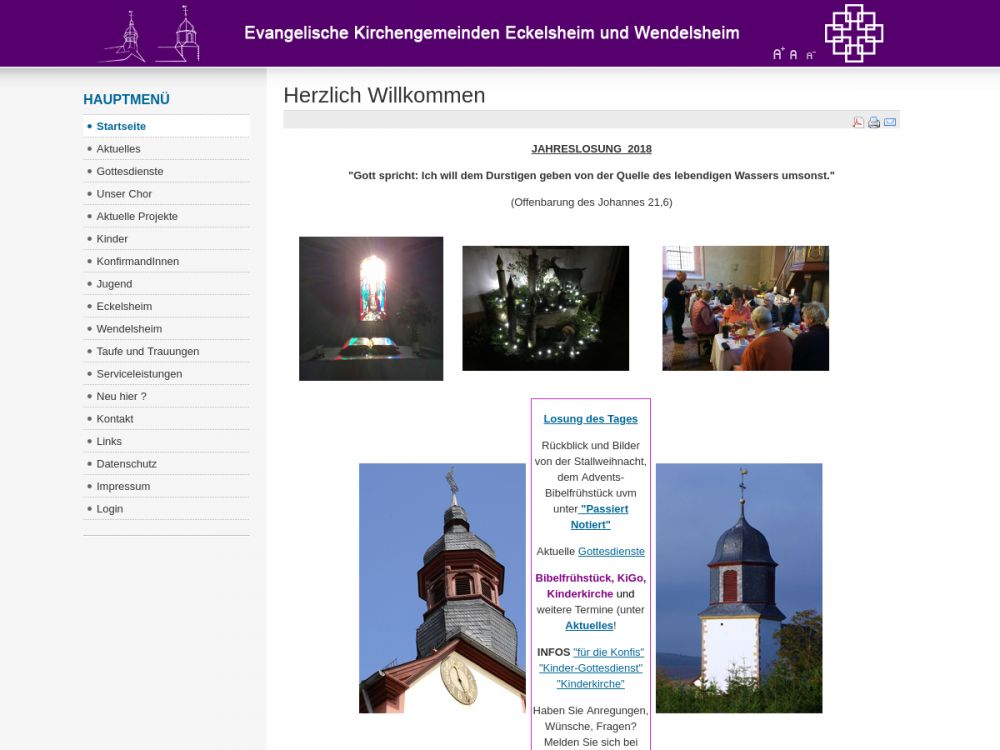Image resolution: width=1000 pixels, height=750 pixels.
Task: Decrease font size with A- icon
Action: click(810, 55)
